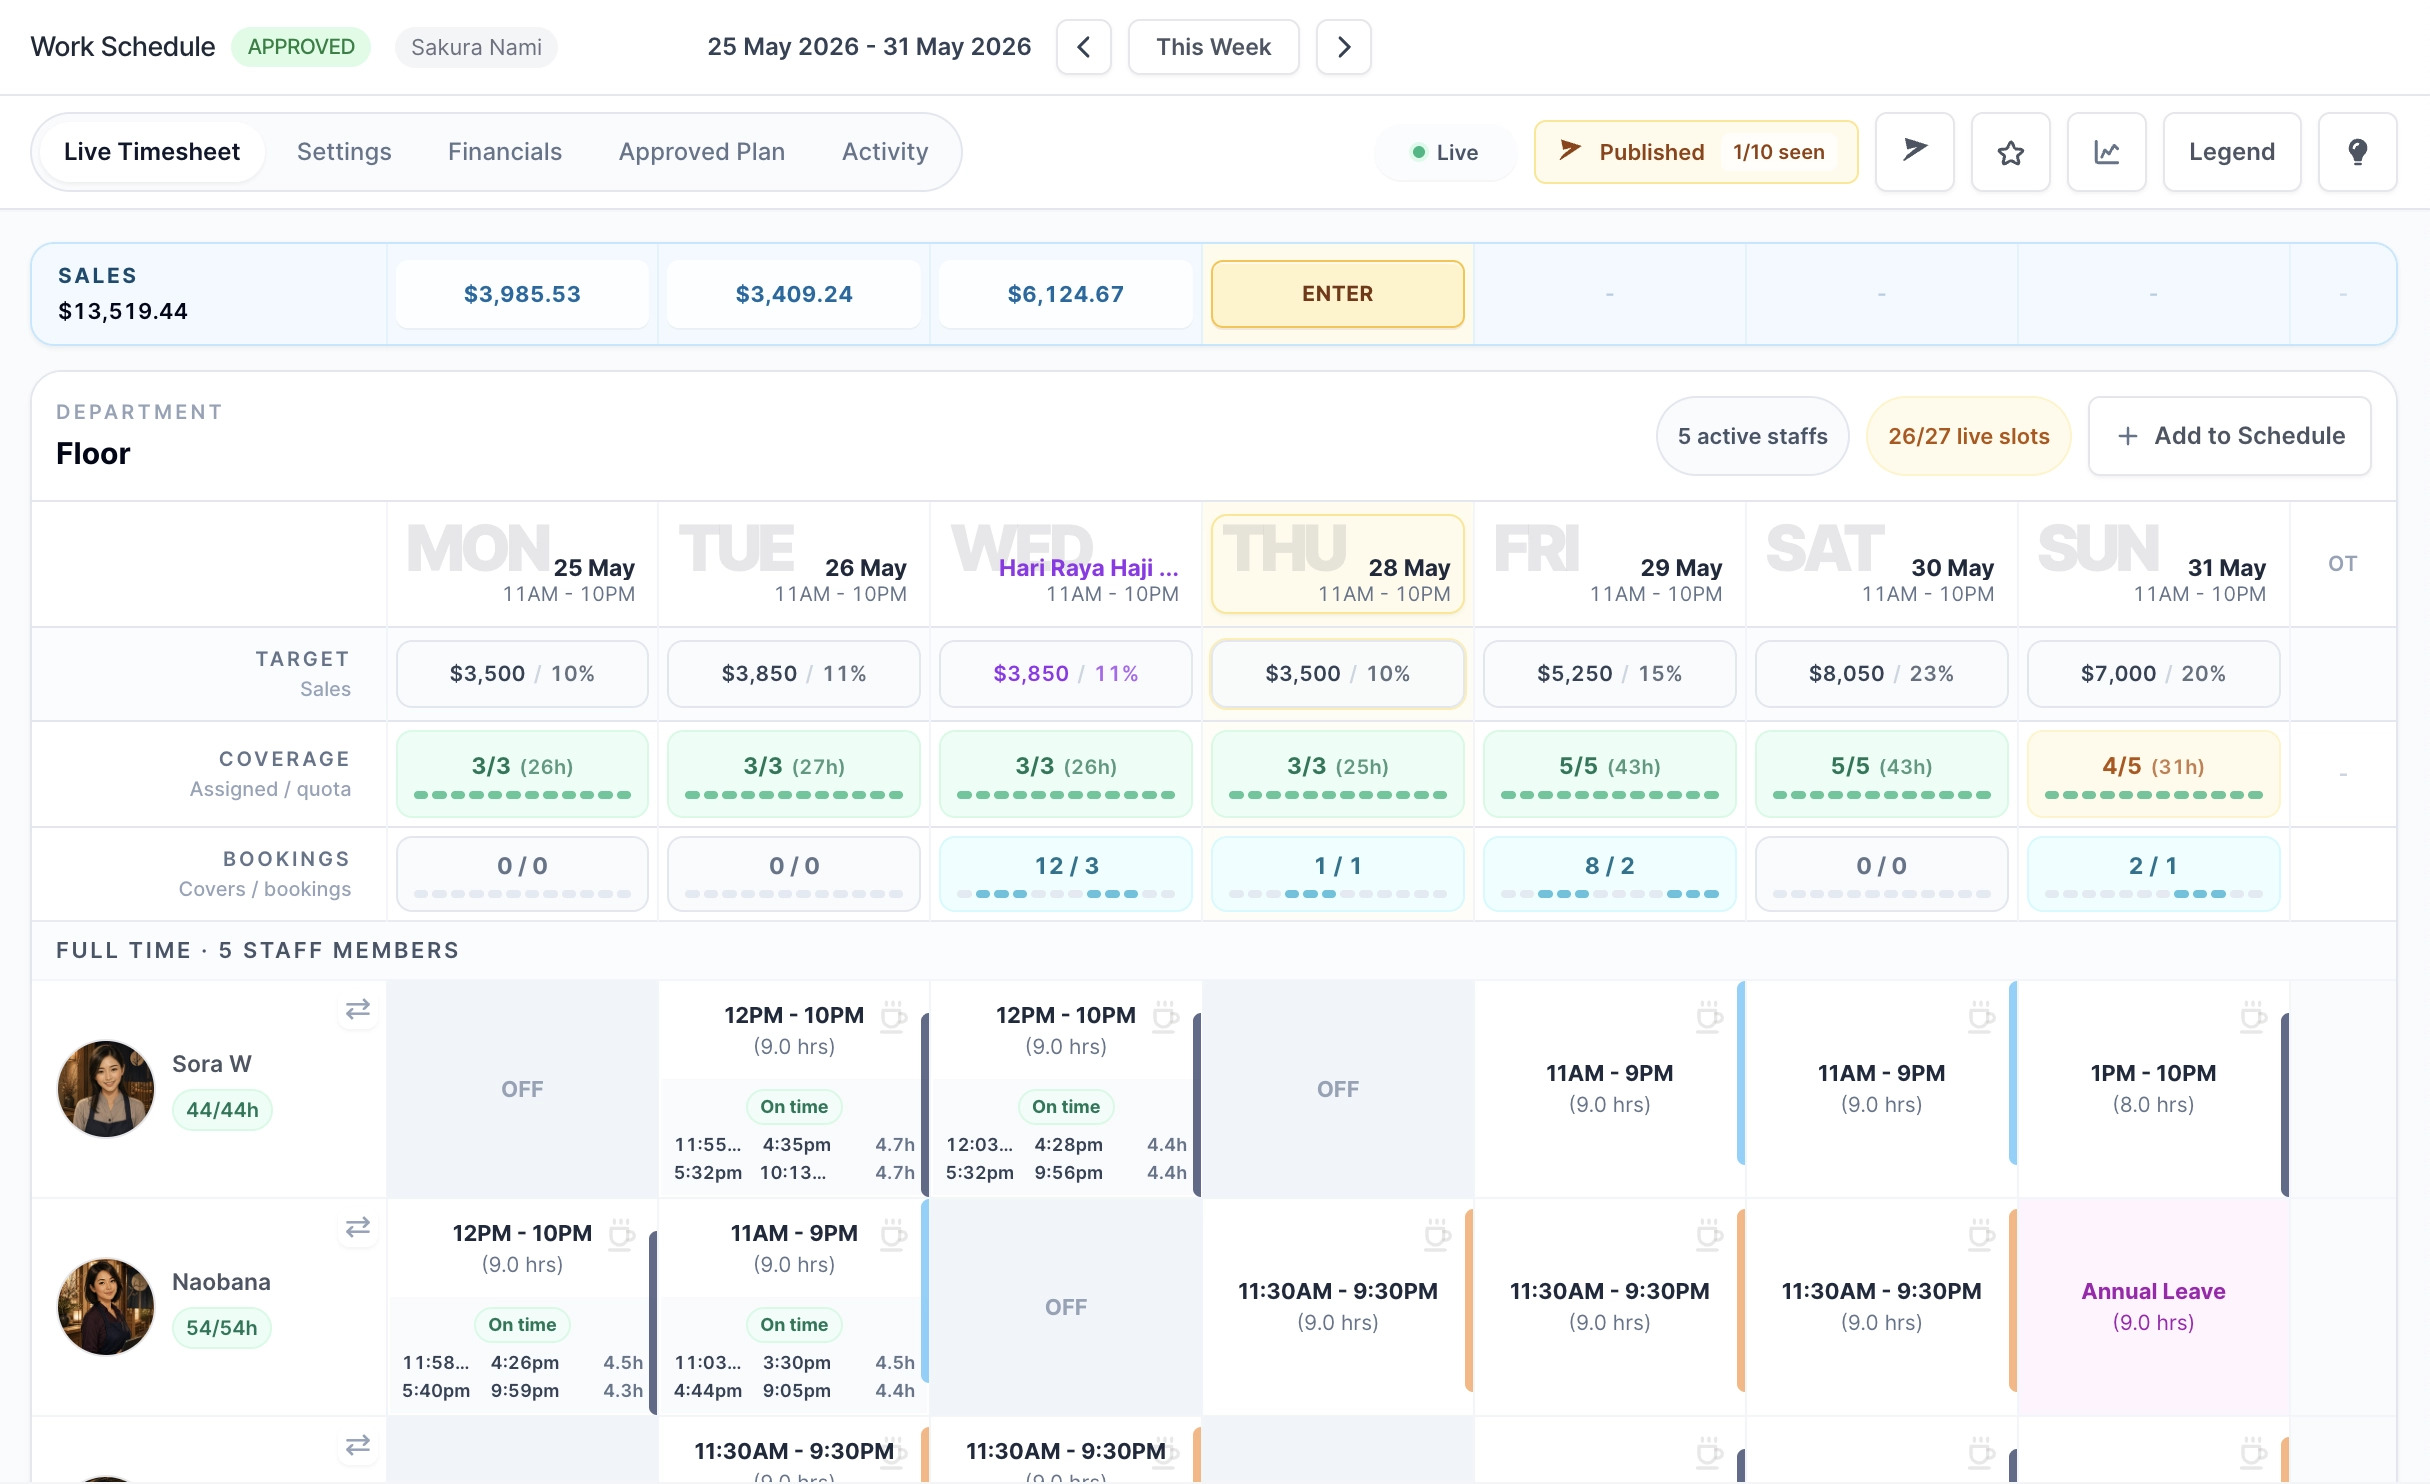
Task: Click the star favorite icon button
Action: [x=2010, y=152]
